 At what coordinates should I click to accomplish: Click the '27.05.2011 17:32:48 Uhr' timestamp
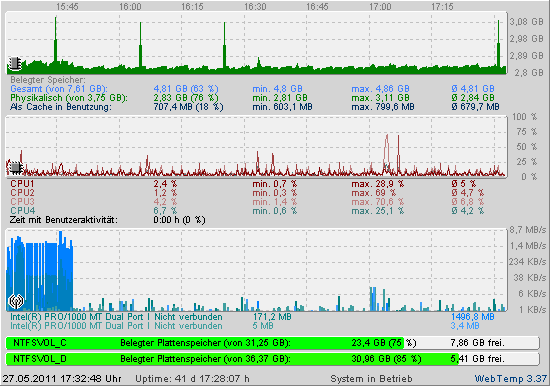[x=62, y=379]
